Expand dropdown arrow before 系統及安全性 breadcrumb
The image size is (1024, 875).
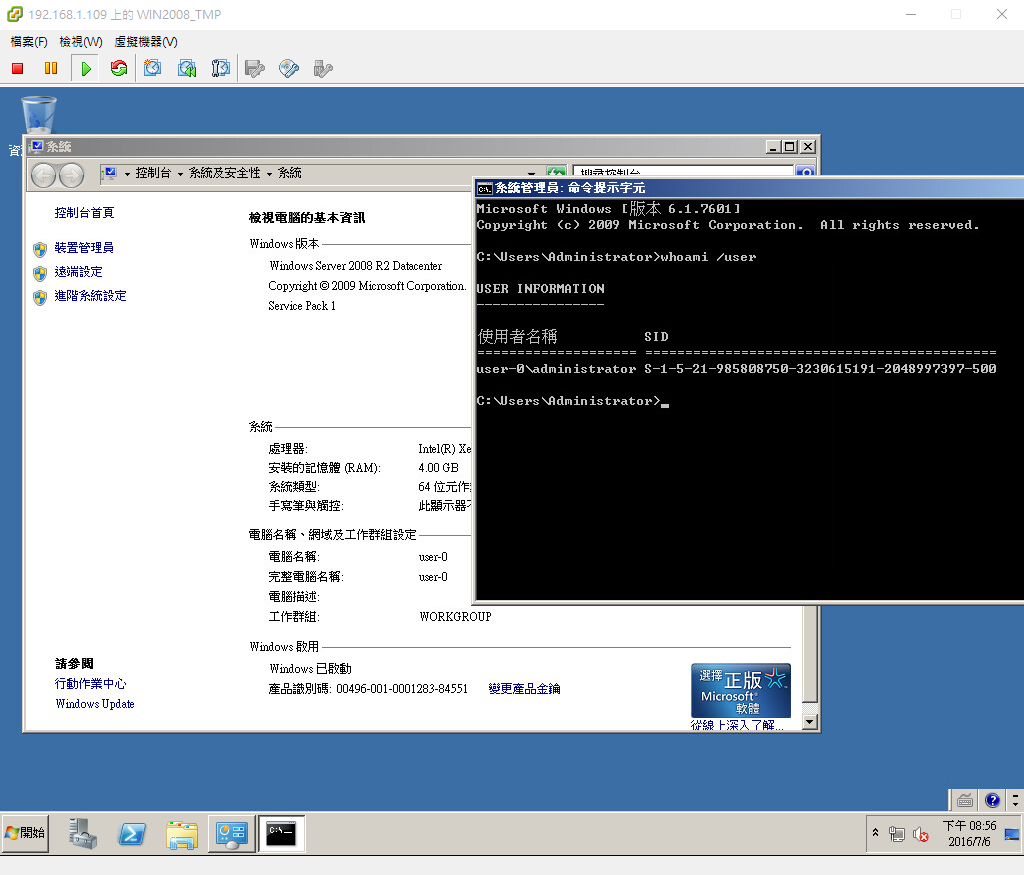point(180,174)
